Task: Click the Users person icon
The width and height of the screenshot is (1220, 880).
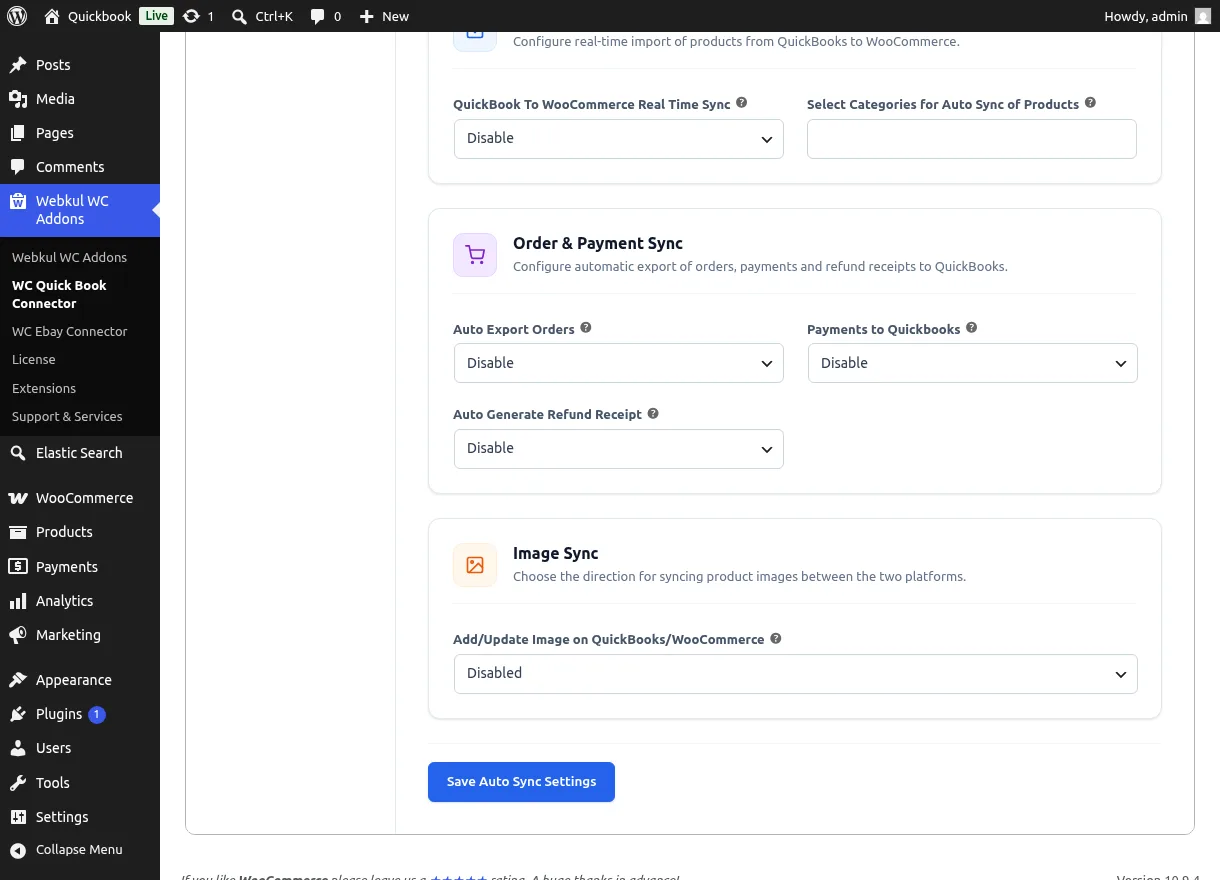Action: click(x=18, y=748)
